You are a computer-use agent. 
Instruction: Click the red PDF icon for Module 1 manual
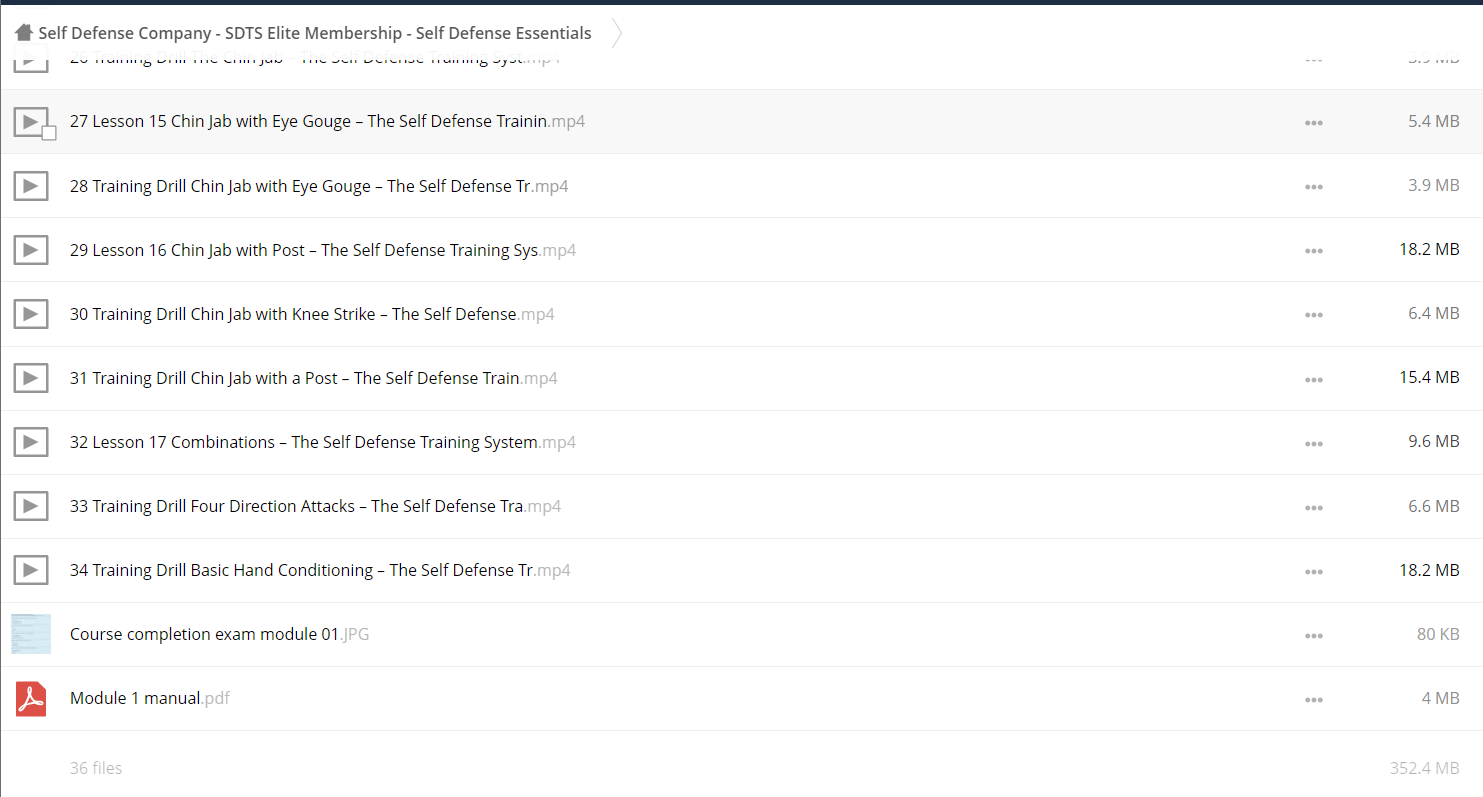tap(31, 698)
